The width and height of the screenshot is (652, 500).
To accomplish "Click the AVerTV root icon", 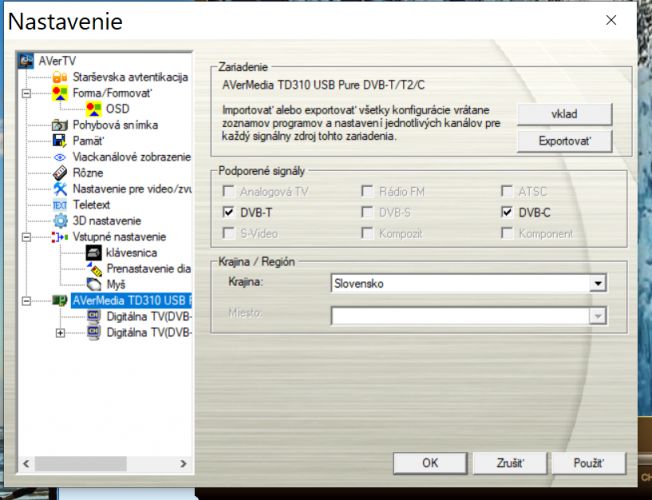I will coord(26,61).
